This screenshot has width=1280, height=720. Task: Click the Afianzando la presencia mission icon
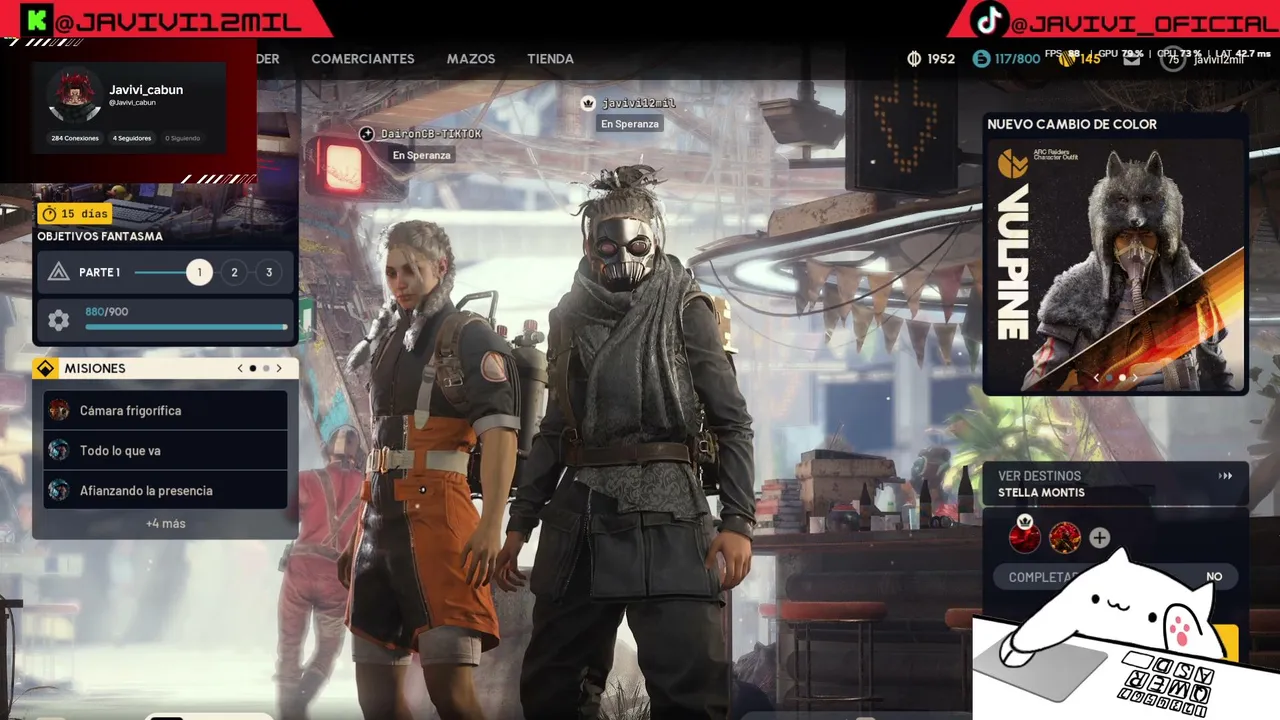59,490
